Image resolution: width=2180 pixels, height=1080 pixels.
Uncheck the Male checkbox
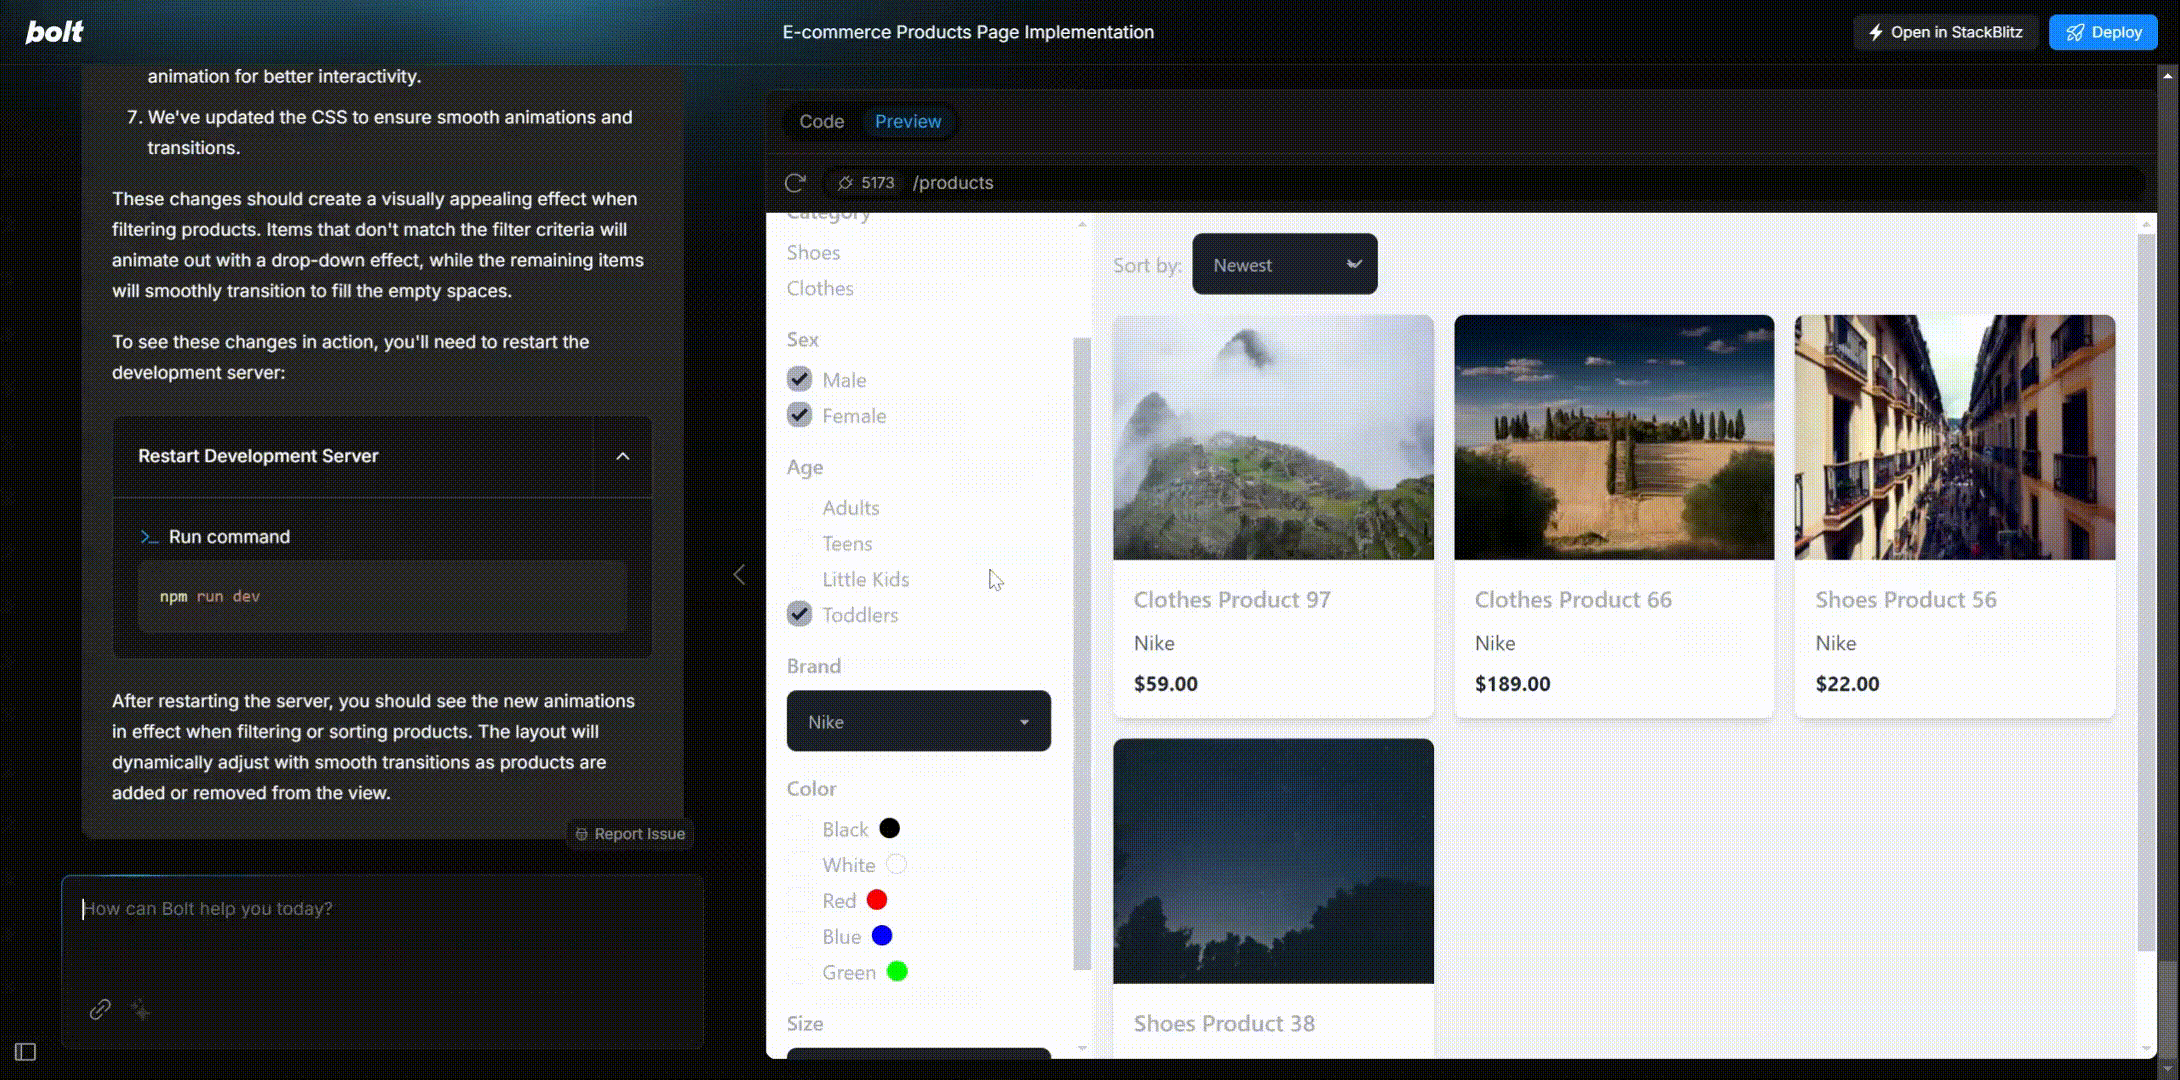799,379
